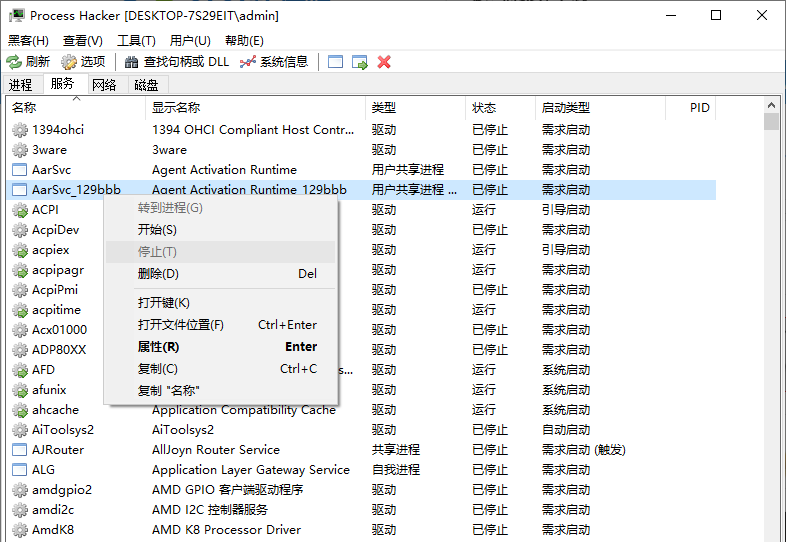Choose Open file location (打开文件位置)

tap(181, 325)
